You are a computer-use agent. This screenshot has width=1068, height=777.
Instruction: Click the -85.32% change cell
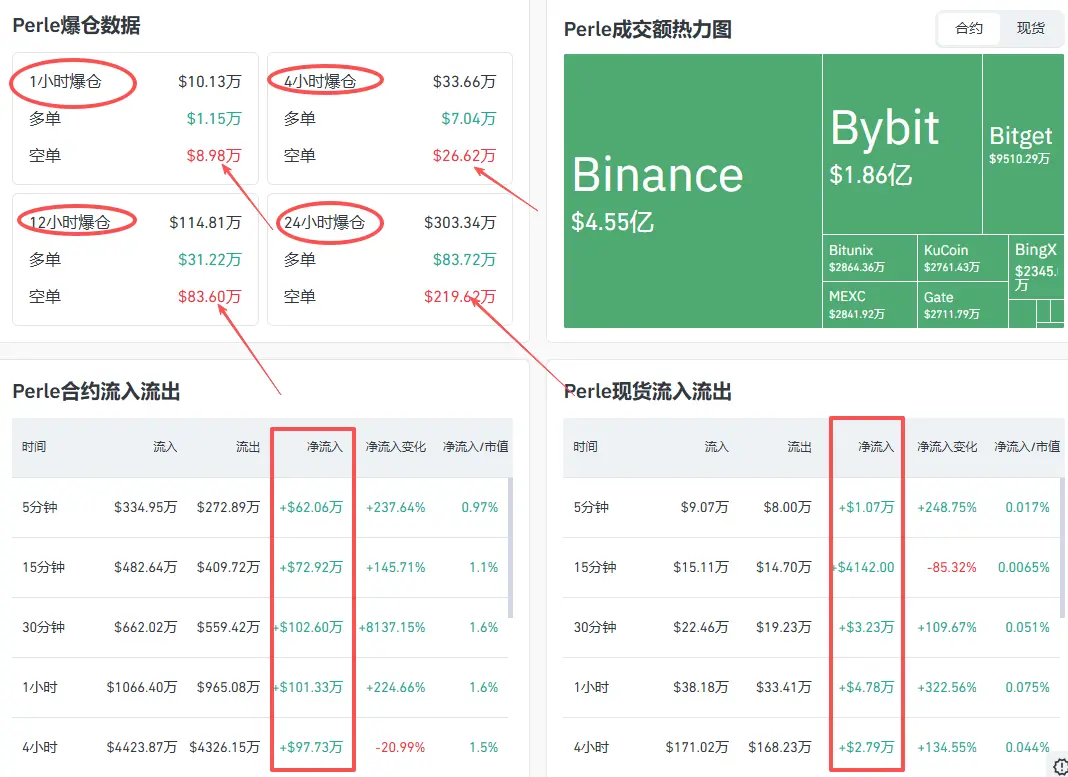pyautogui.click(x=952, y=567)
